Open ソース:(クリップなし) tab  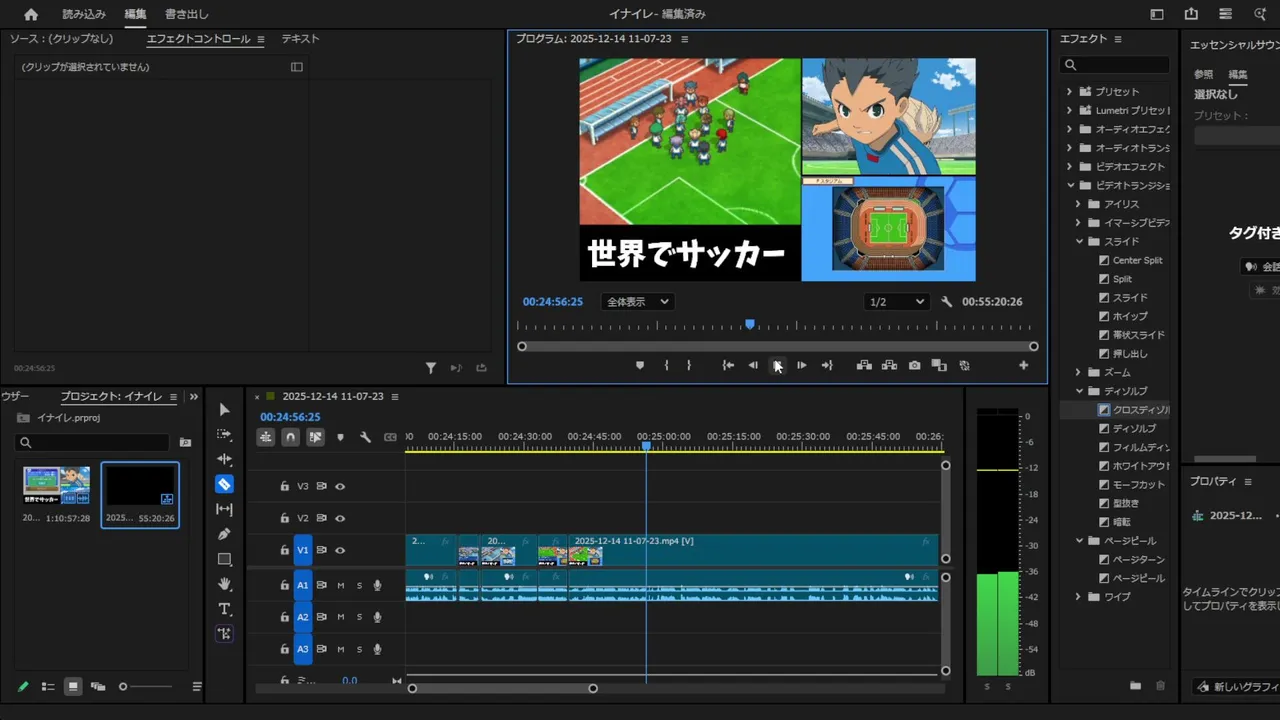point(62,39)
